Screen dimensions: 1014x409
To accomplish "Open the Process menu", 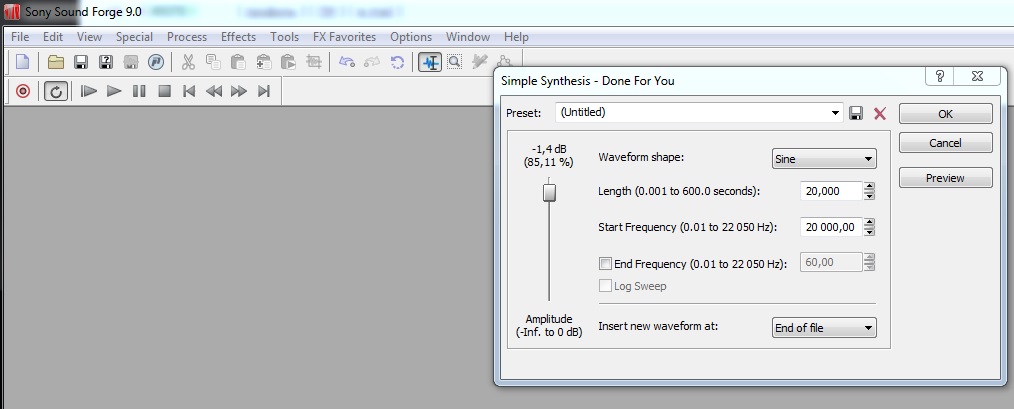I will point(187,37).
